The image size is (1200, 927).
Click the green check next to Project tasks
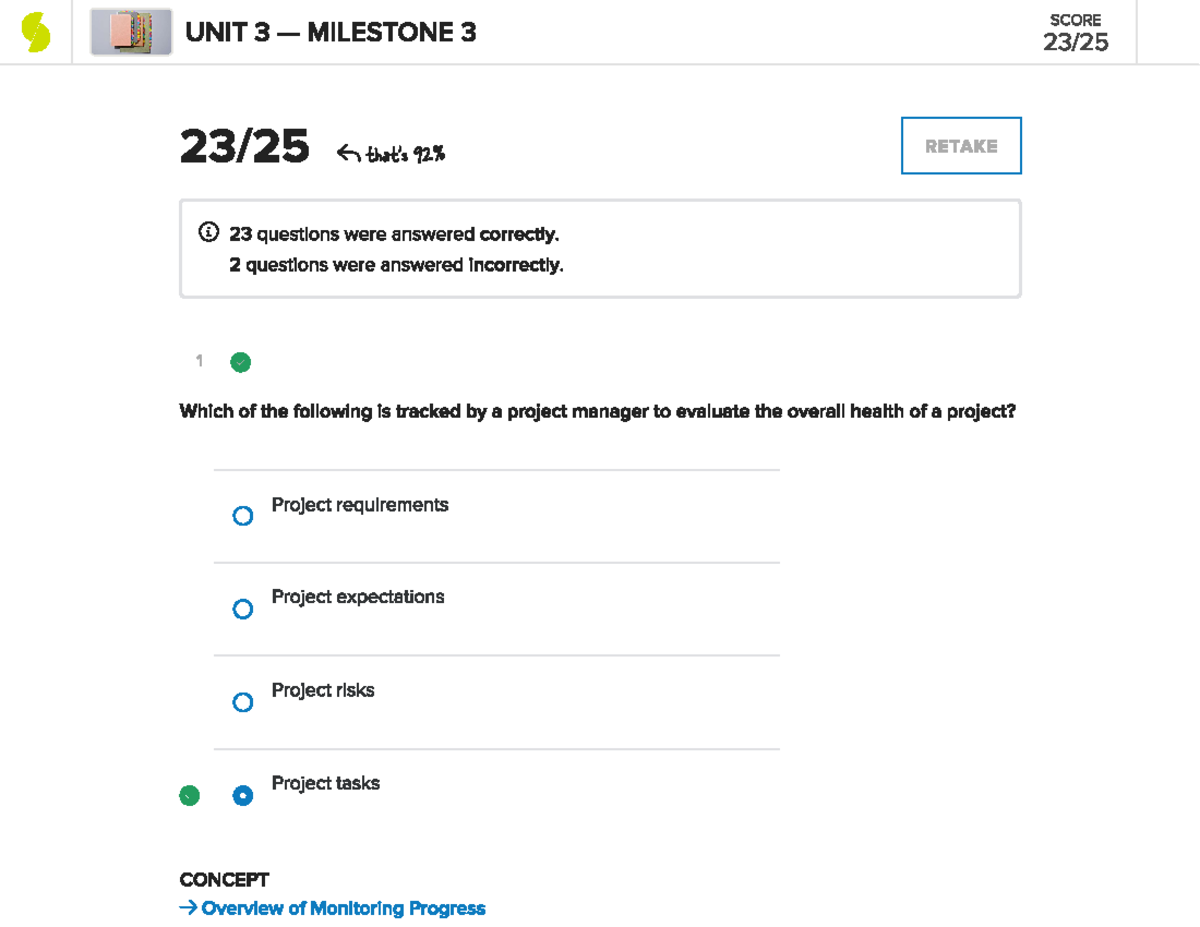[189, 795]
